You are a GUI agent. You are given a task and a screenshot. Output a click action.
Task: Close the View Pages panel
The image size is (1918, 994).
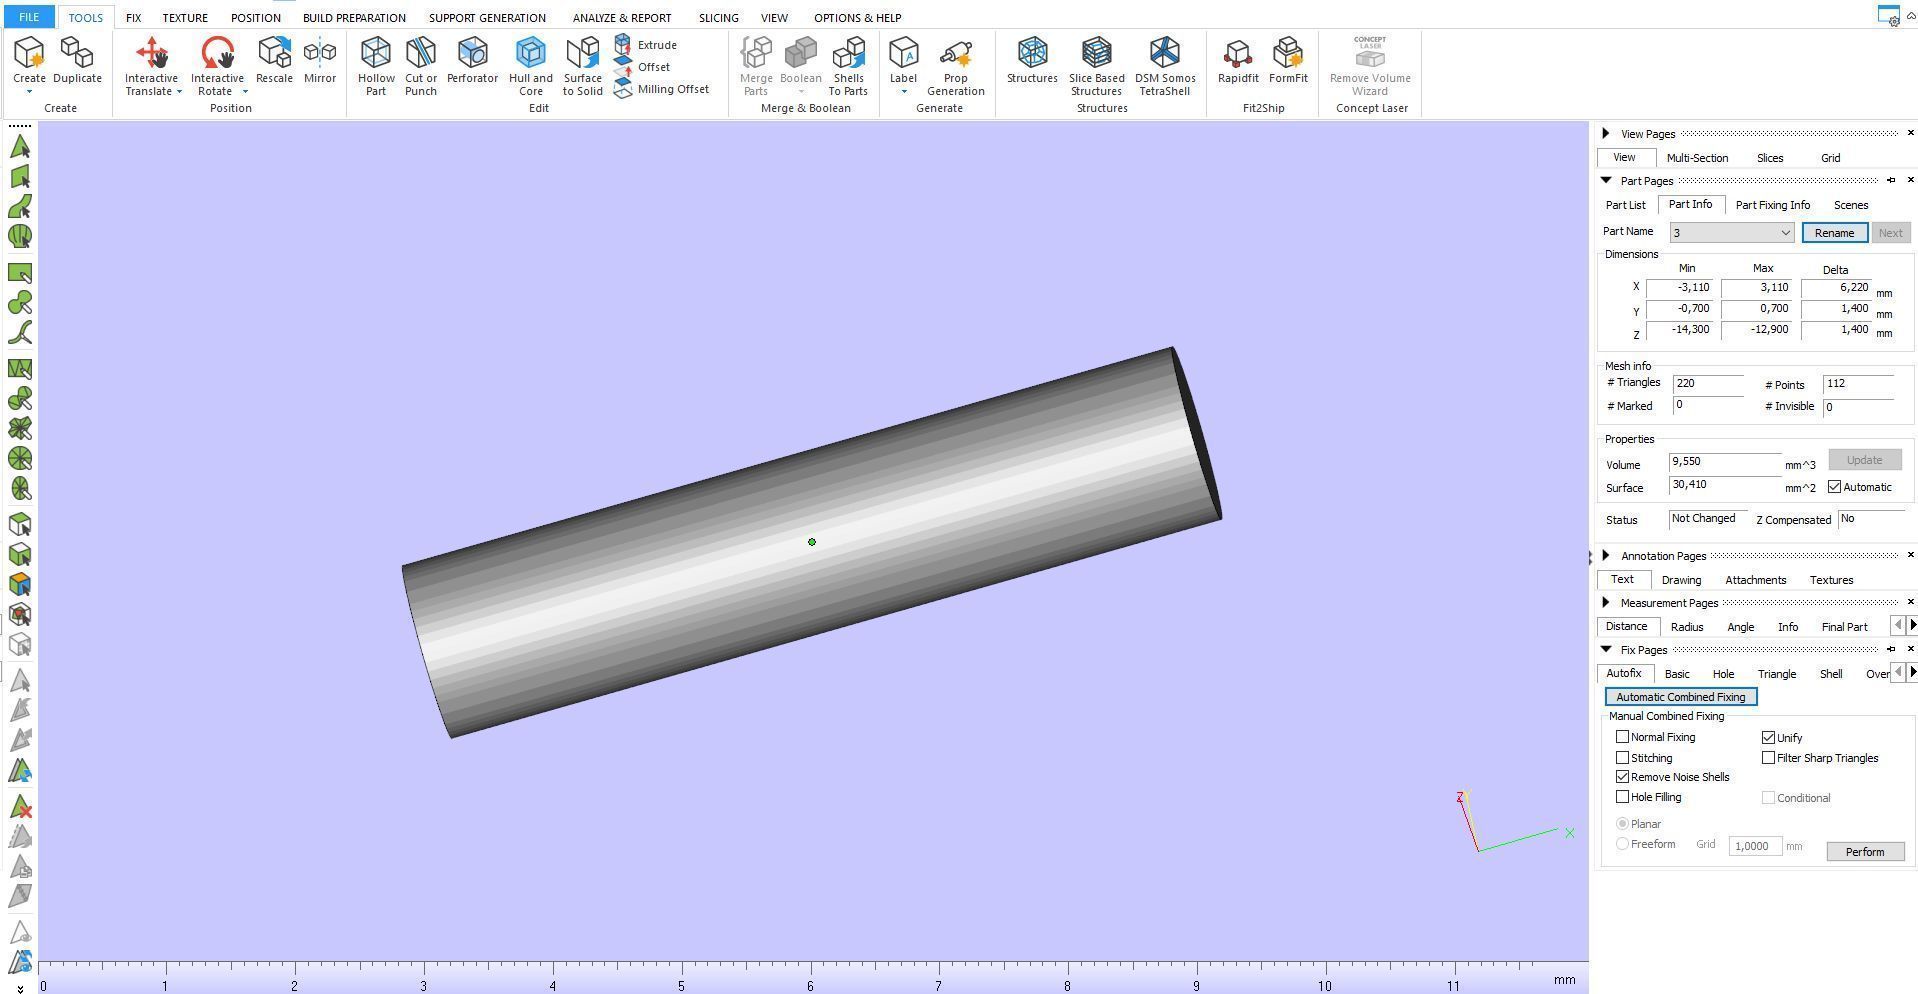tap(1911, 133)
